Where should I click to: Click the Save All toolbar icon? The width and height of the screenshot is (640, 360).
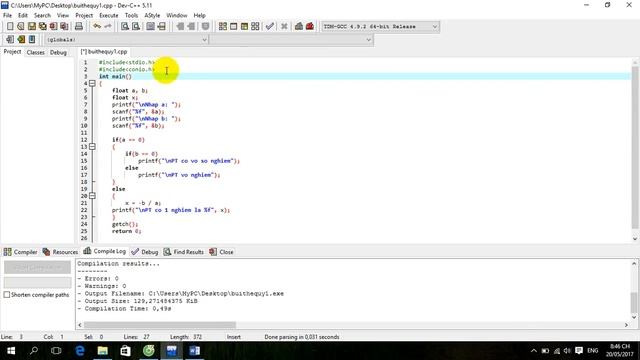pyautogui.click(x=42, y=27)
